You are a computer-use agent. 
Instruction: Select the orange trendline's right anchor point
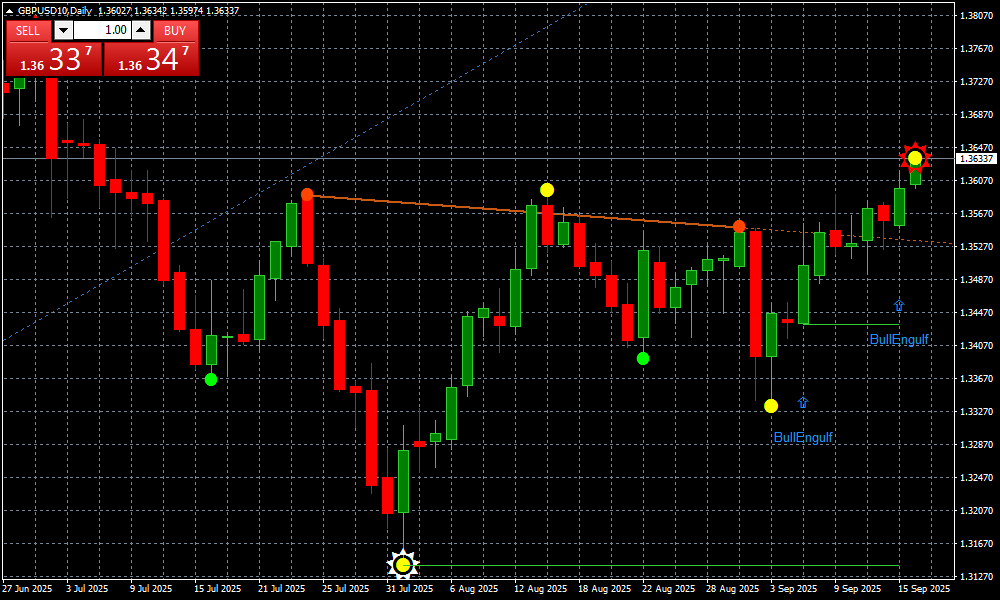coord(739,226)
